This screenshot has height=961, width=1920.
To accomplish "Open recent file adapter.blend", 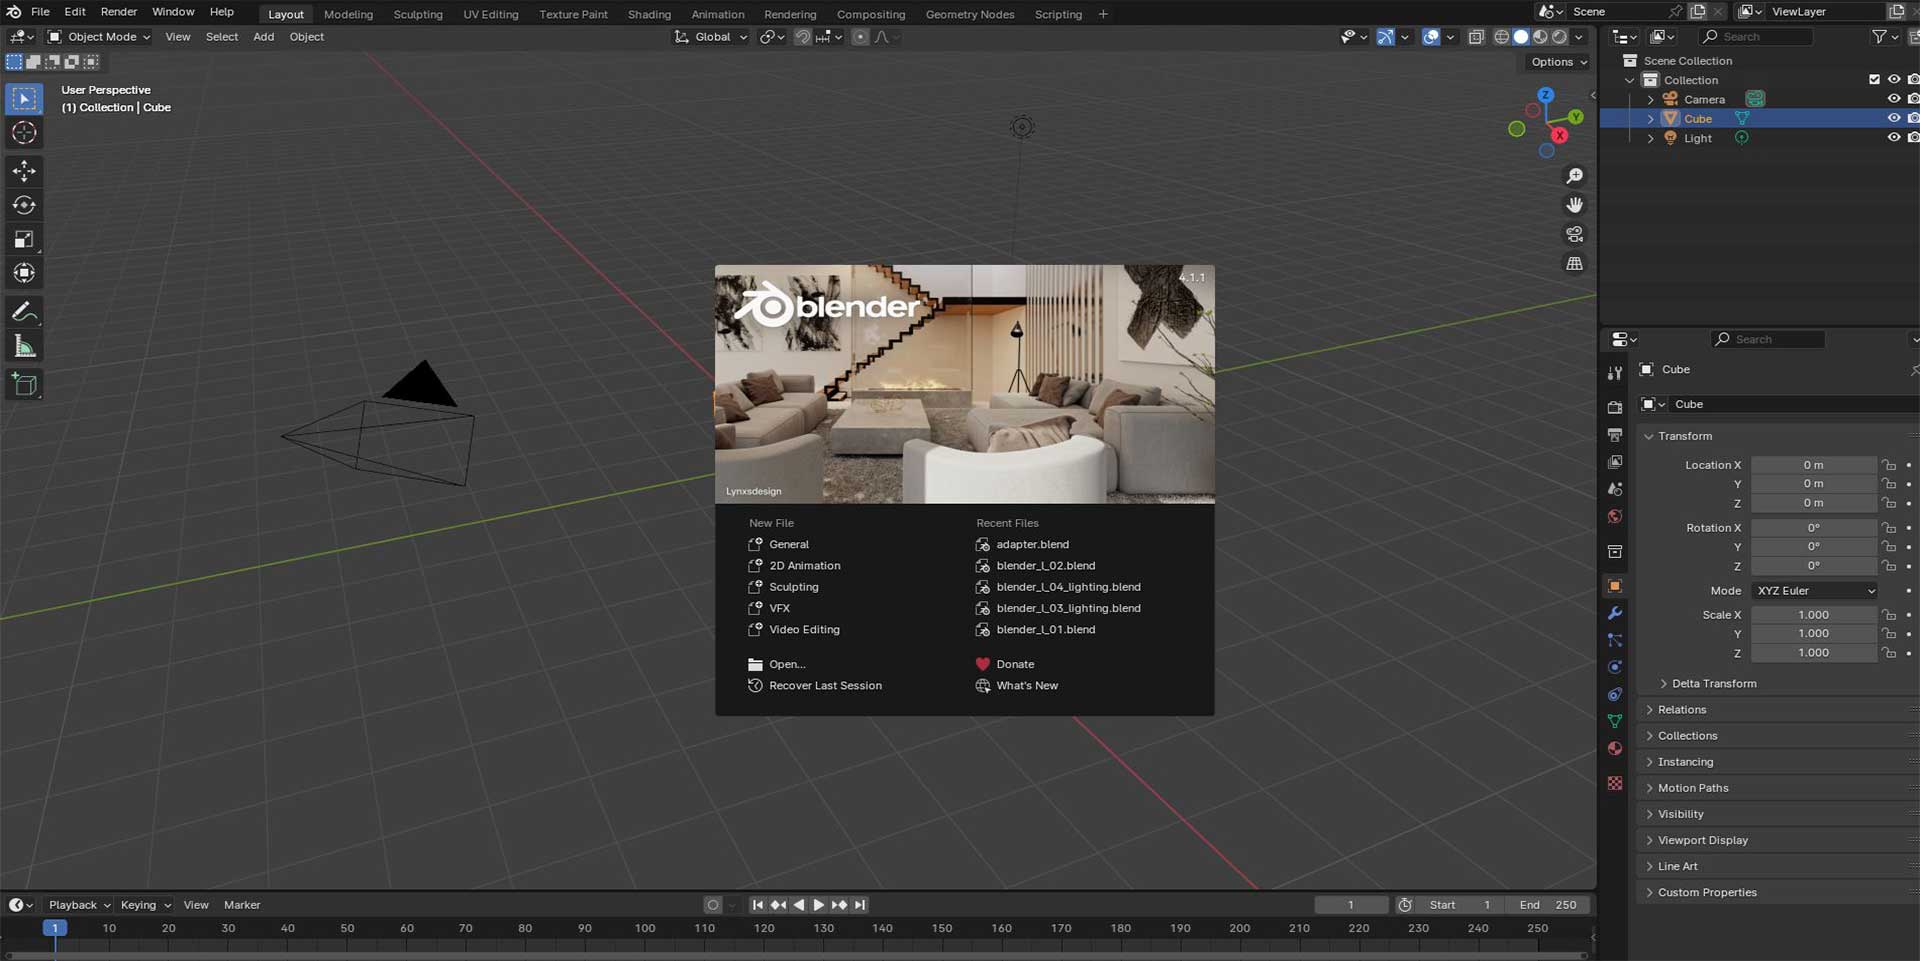I will point(1032,544).
